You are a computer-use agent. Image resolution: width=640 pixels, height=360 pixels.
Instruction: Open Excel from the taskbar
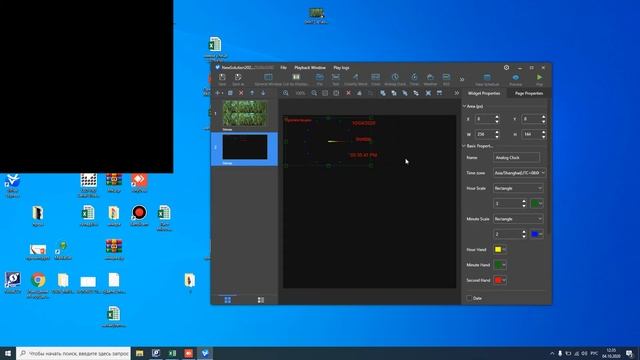coord(172,353)
